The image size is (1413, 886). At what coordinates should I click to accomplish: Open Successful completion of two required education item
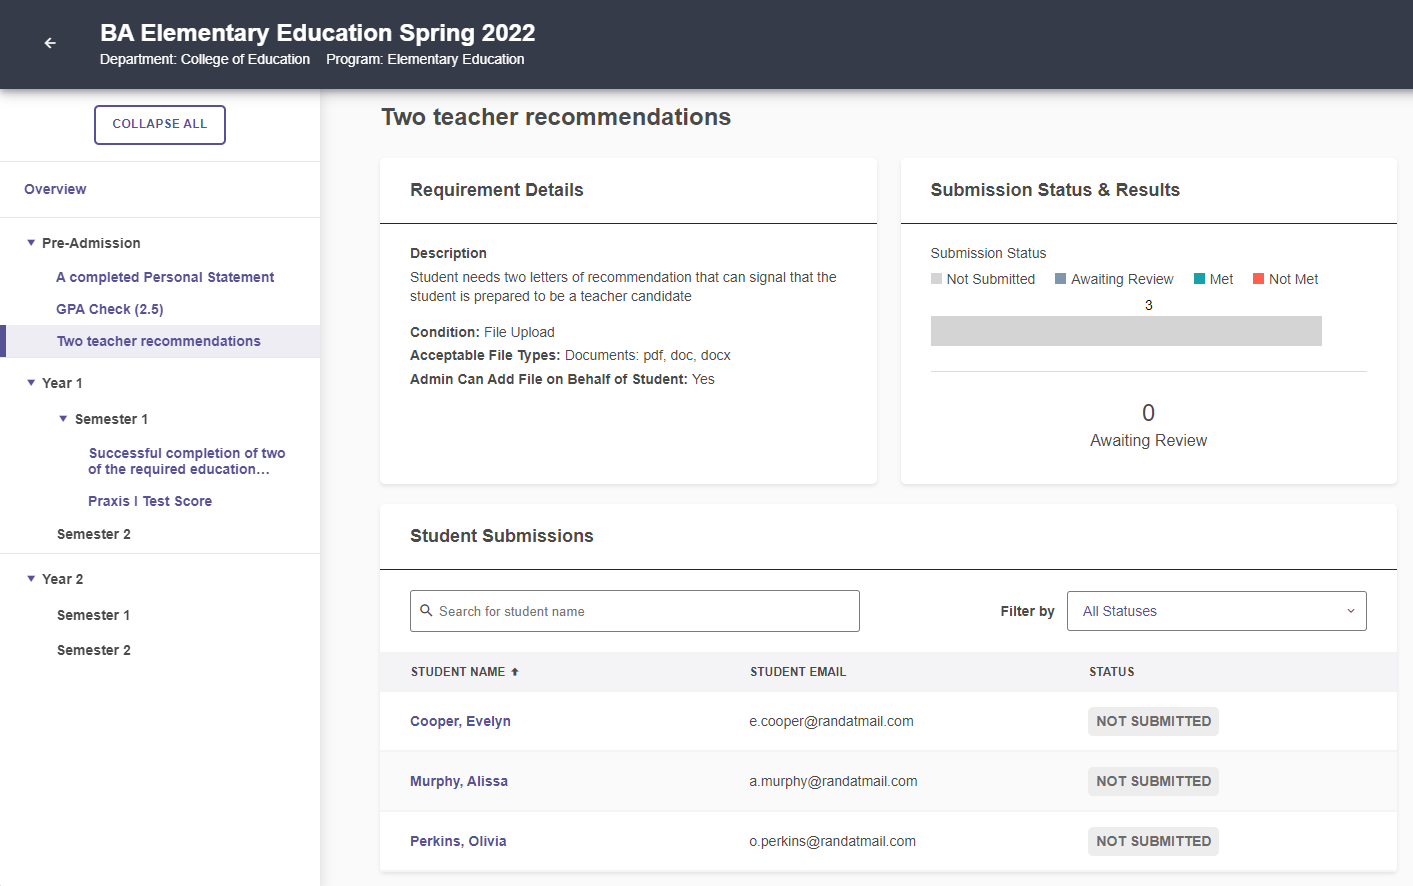click(x=187, y=461)
